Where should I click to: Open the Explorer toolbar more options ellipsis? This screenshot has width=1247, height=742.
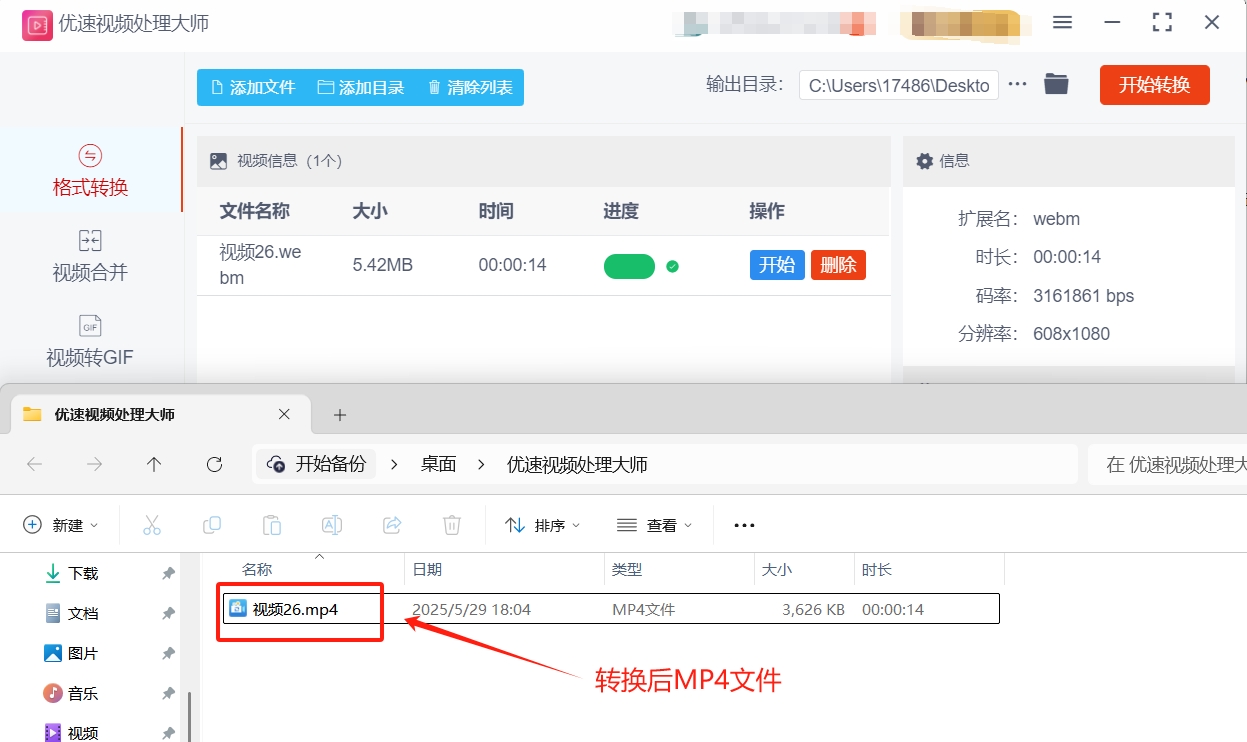tap(744, 525)
